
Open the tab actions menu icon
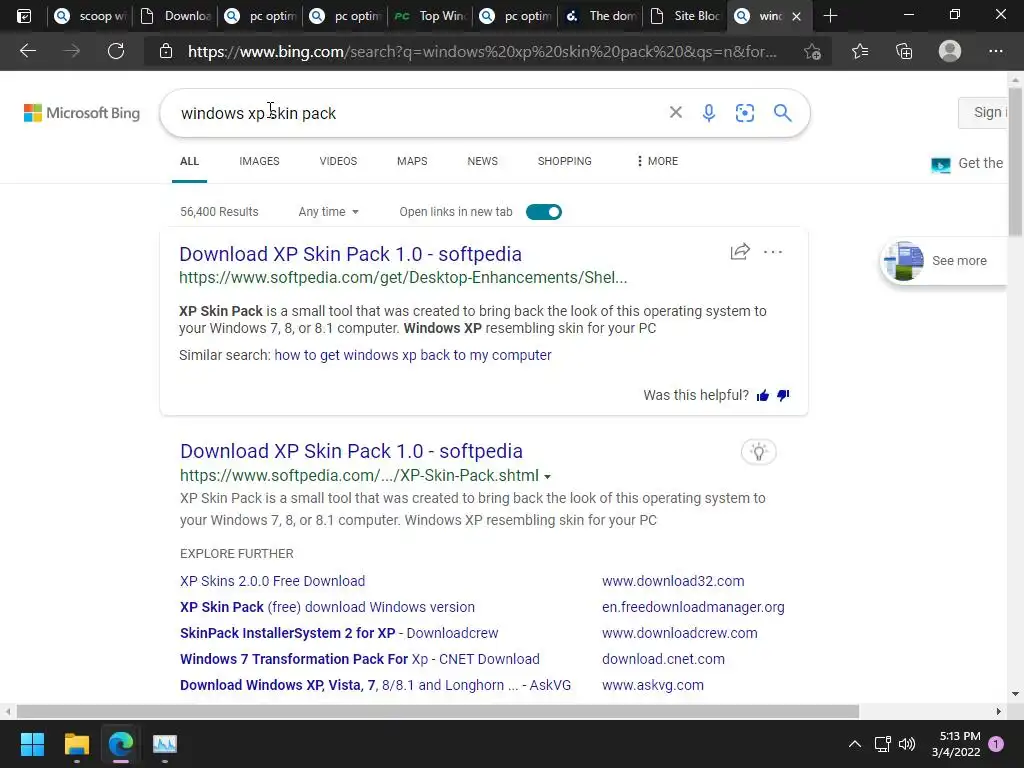click(x=24, y=16)
